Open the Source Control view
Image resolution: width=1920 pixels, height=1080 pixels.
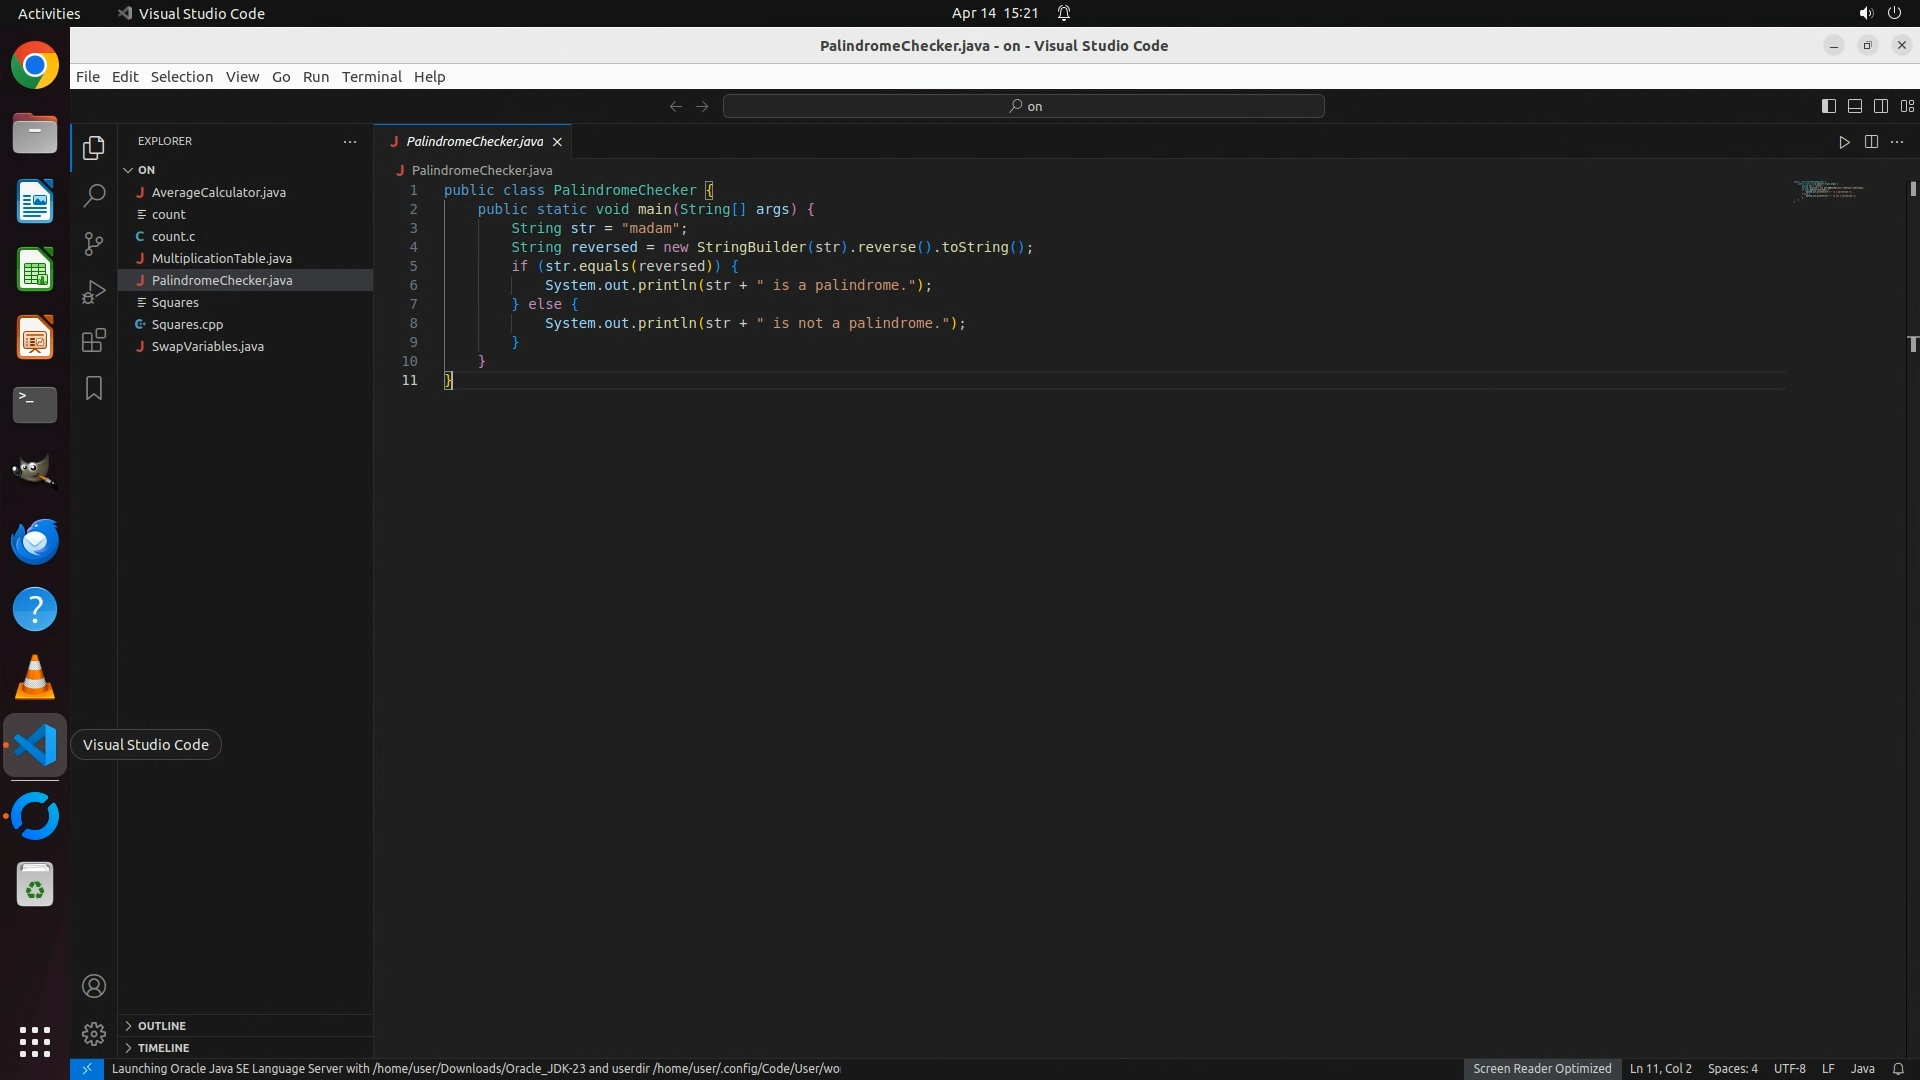(94, 244)
